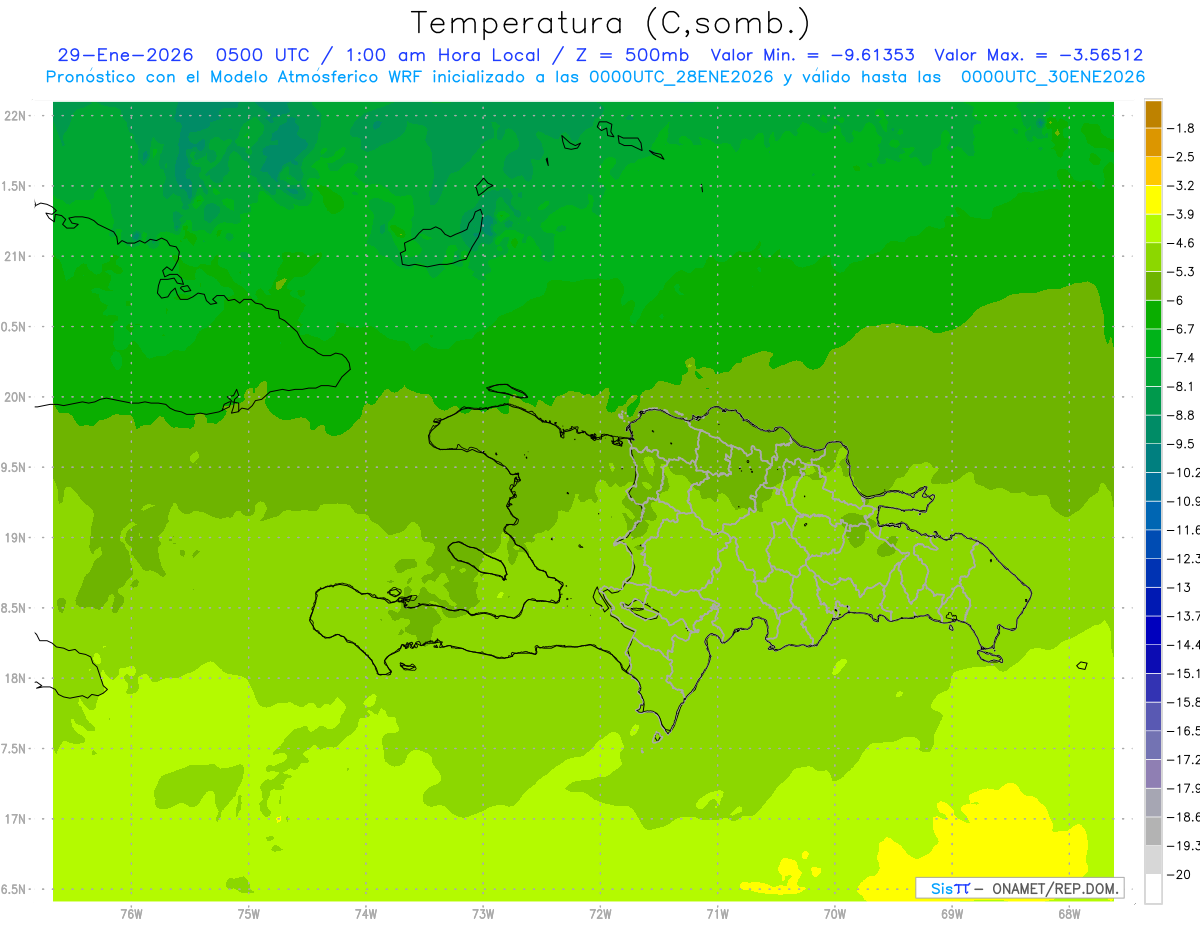1200x927 pixels.
Task: Click the initialization time "0000UTC_28ENE2026"
Action: [681, 77]
